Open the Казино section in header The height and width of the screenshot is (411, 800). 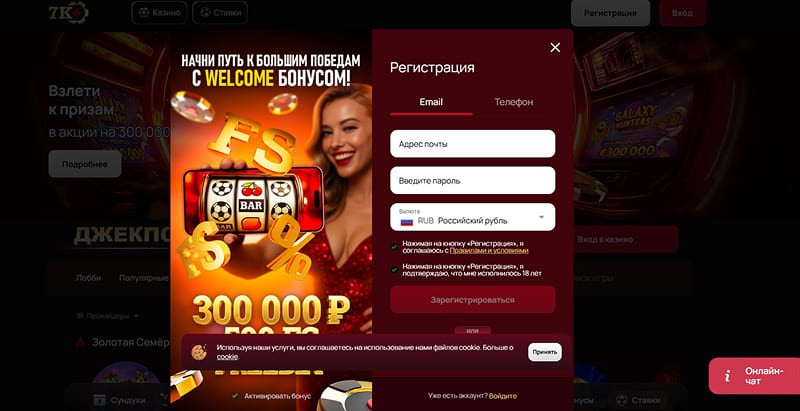pyautogui.click(x=159, y=13)
